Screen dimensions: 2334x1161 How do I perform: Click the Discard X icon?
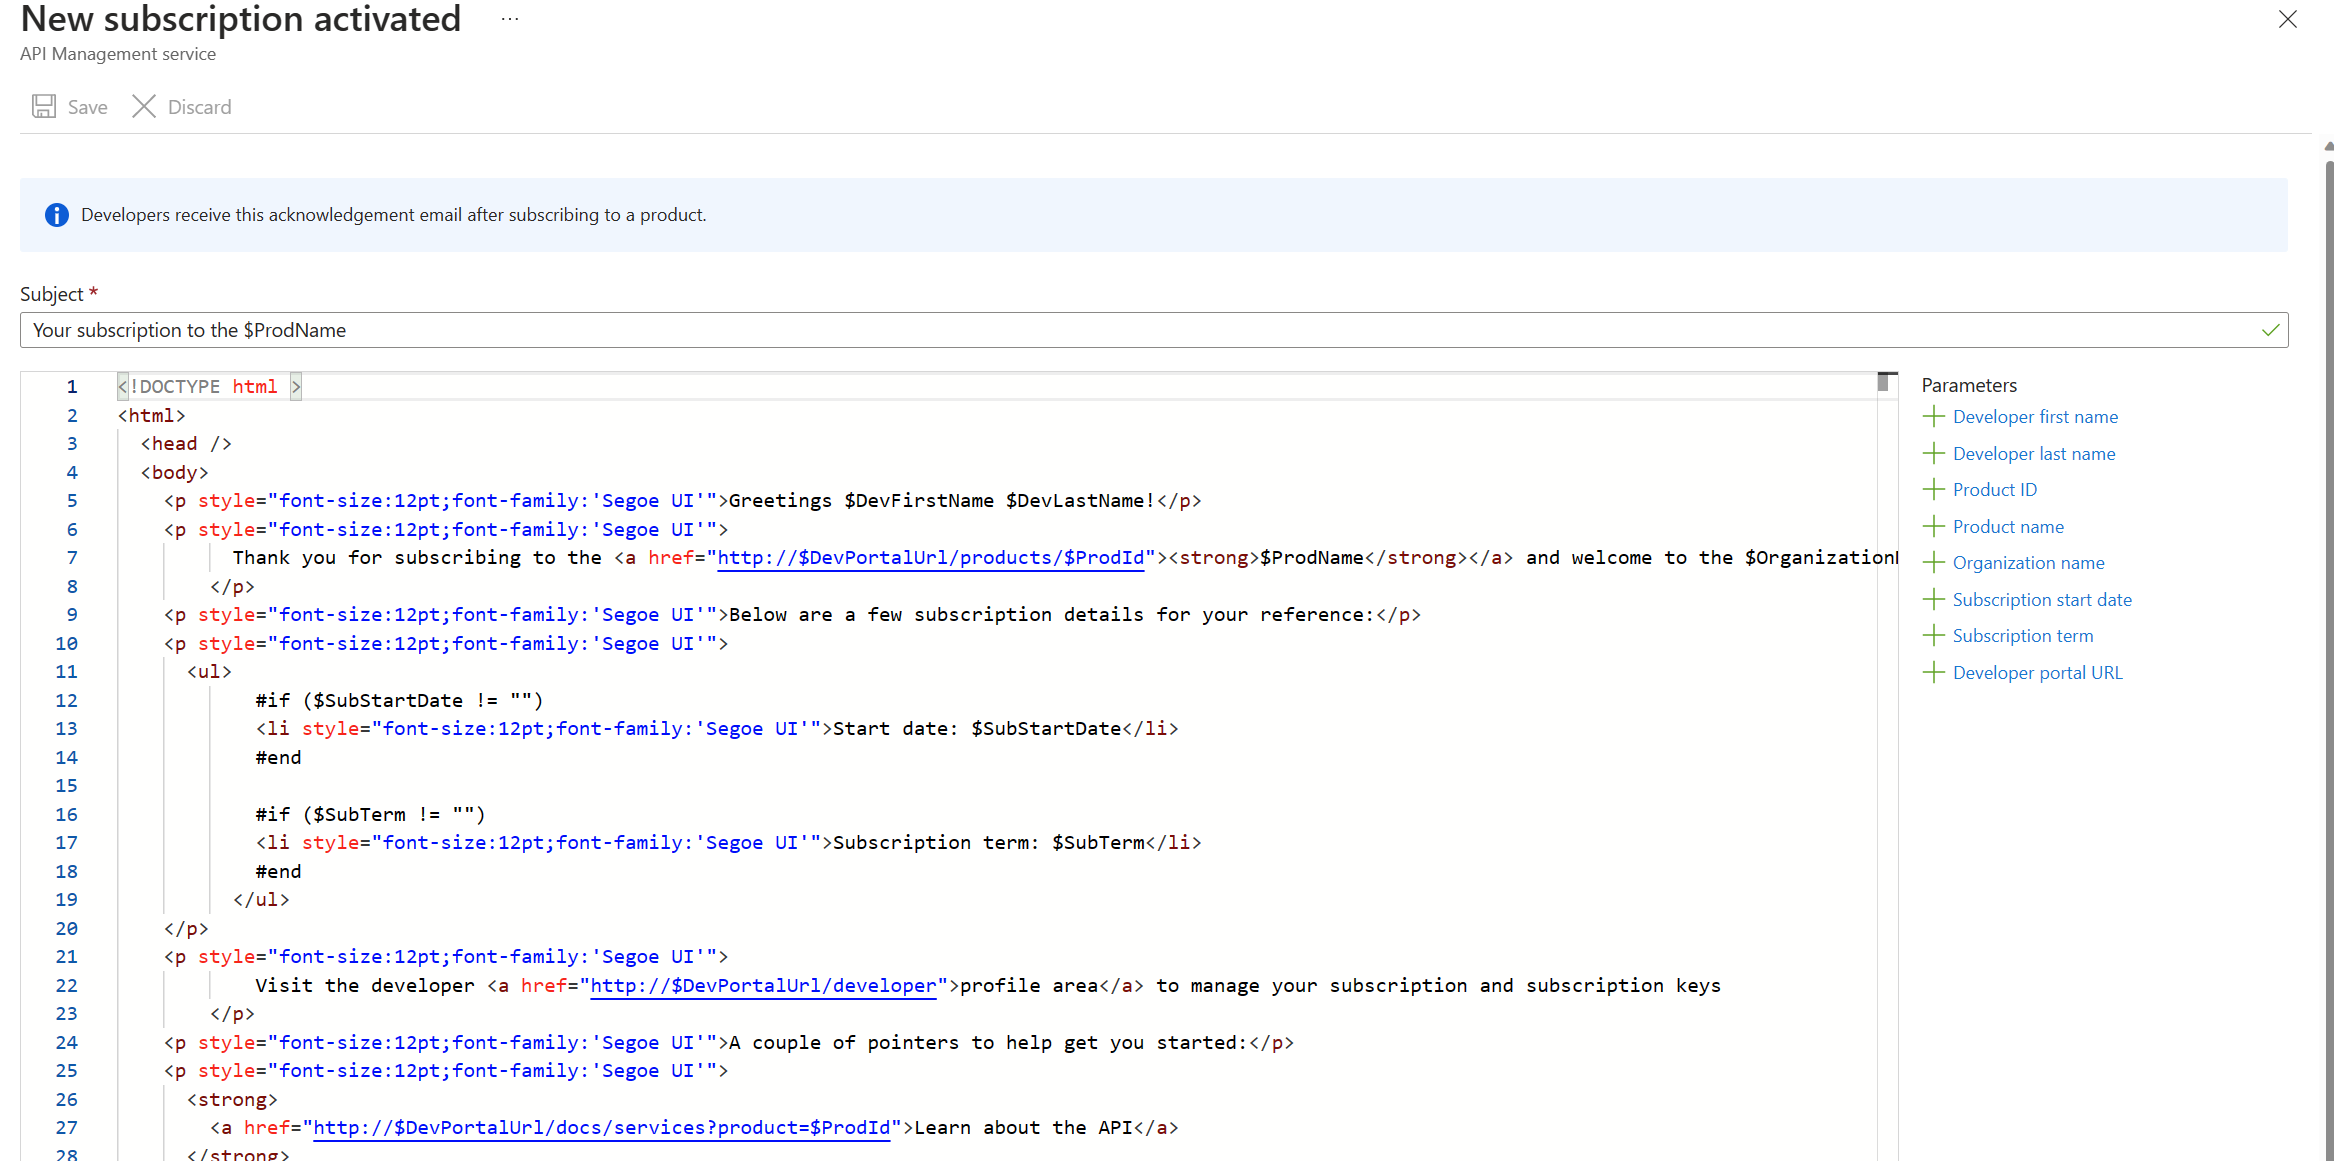[x=144, y=106]
